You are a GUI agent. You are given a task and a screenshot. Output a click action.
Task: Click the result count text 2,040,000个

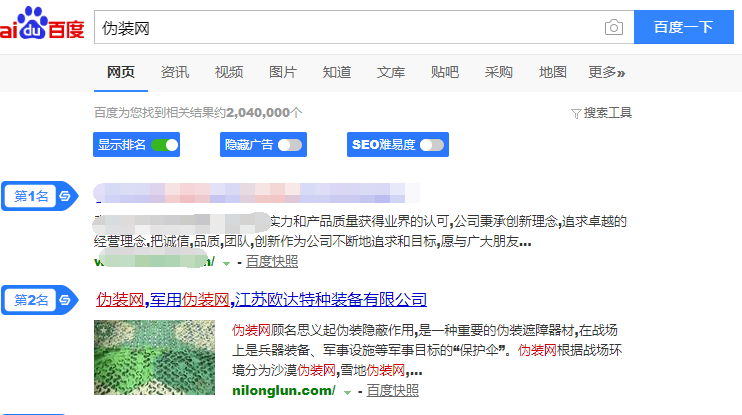pos(264,113)
